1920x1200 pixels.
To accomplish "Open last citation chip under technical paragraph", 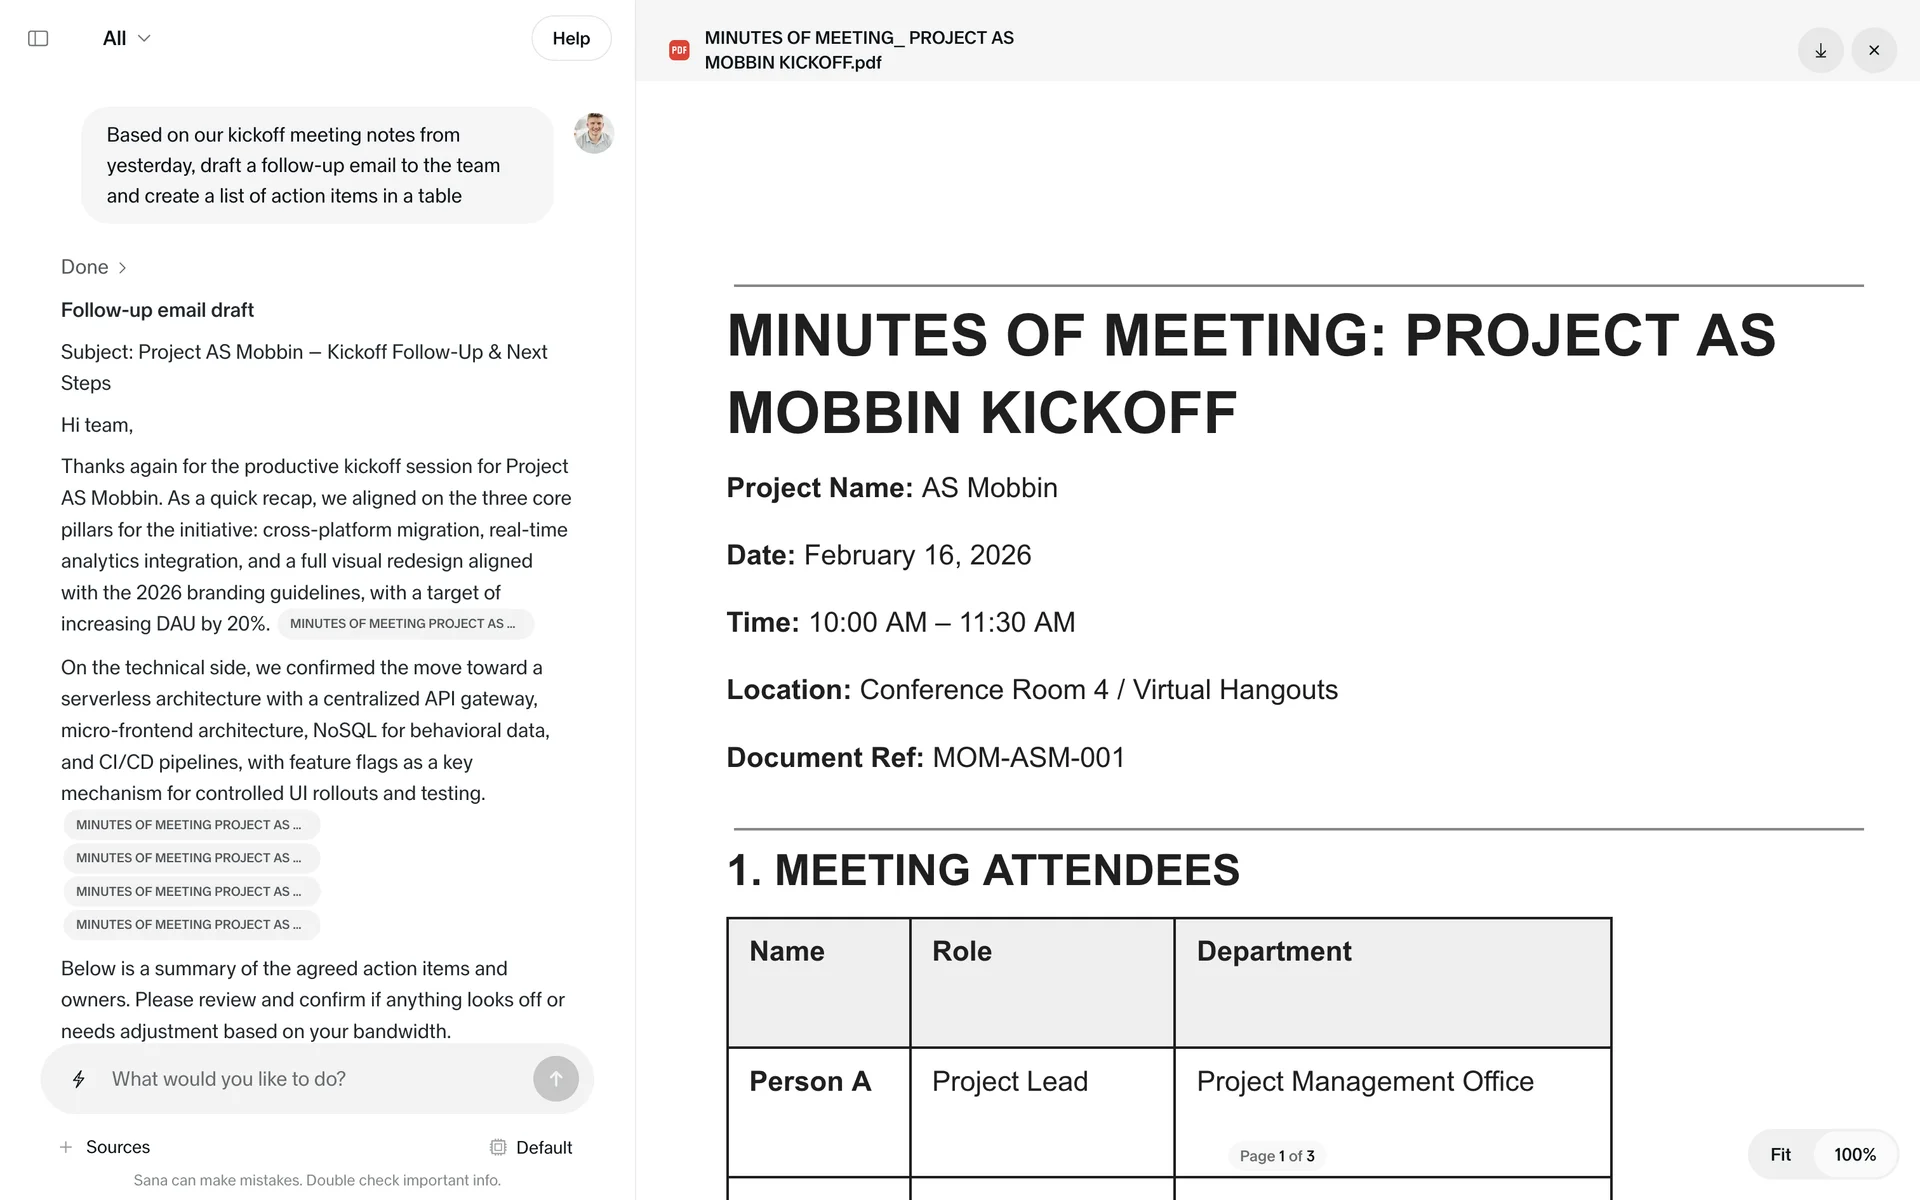I will click(x=190, y=925).
